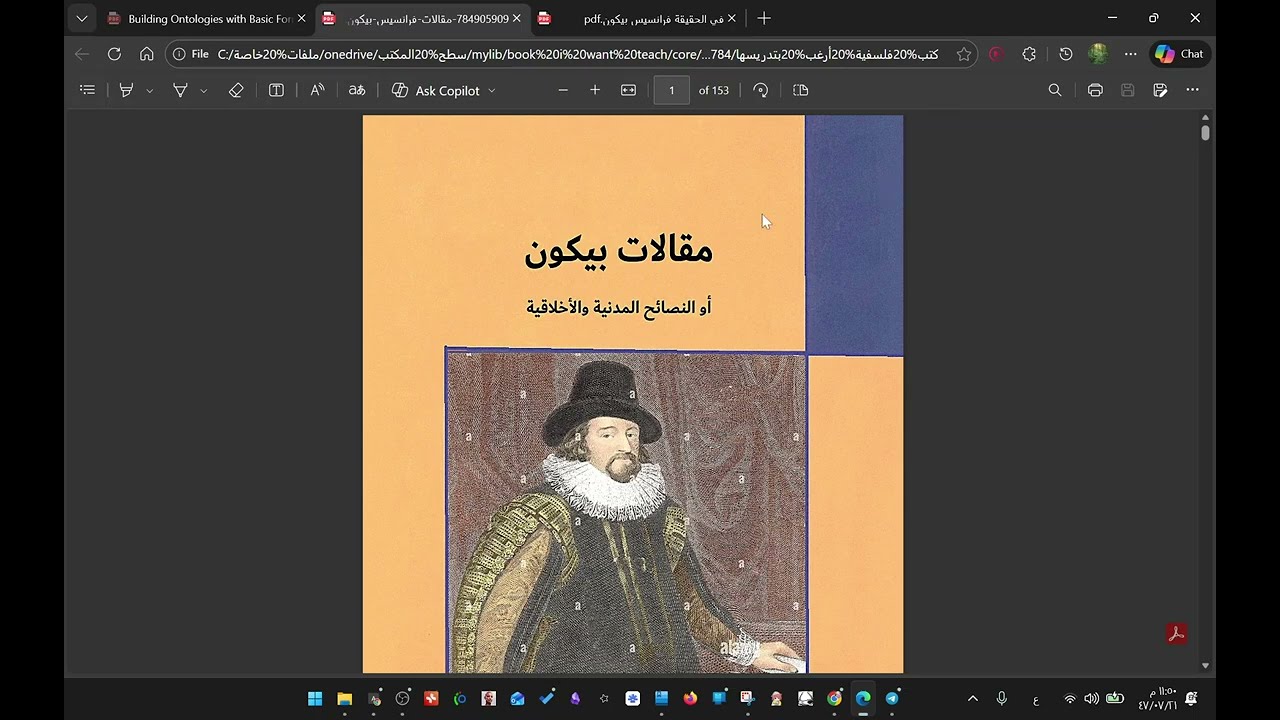Open the Copilot Chat button
Screen dimensions: 1280x720
(x=1180, y=54)
